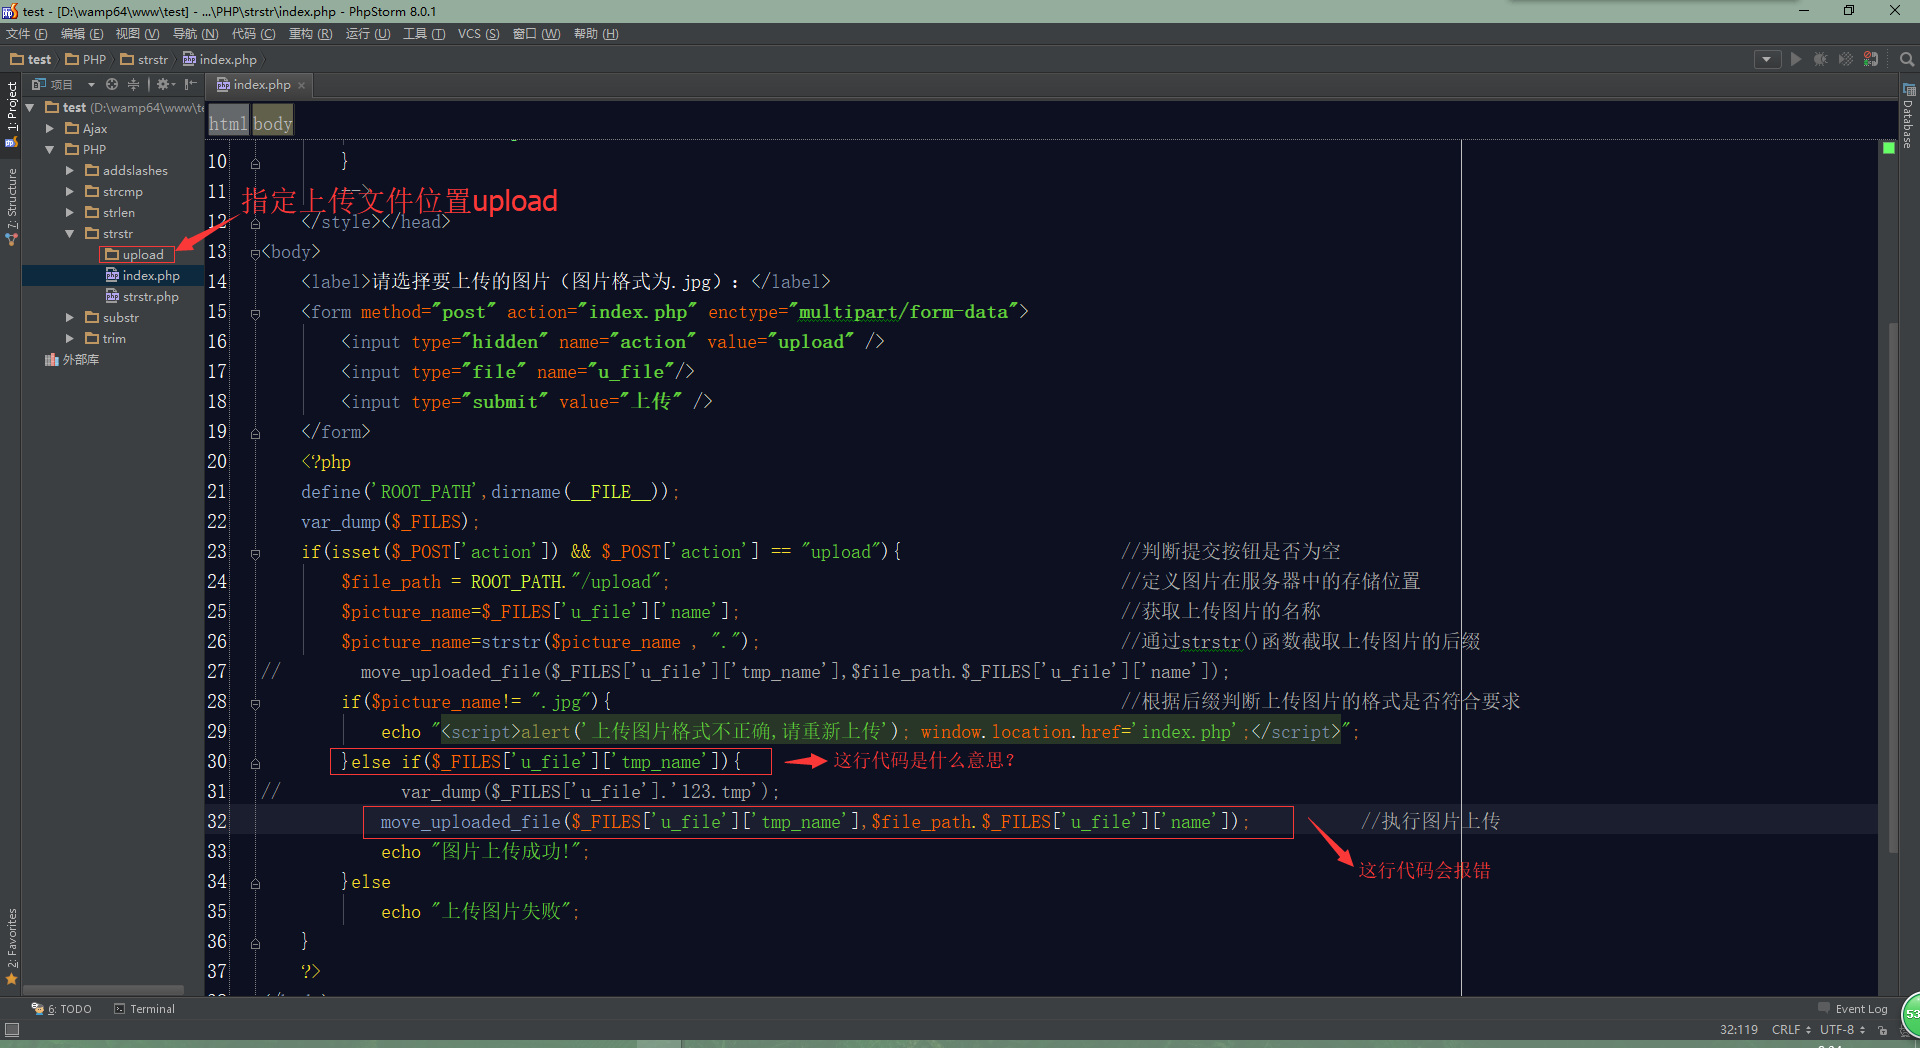
Task: Expand the addslashes folder
Action: [x=70, y=170]
